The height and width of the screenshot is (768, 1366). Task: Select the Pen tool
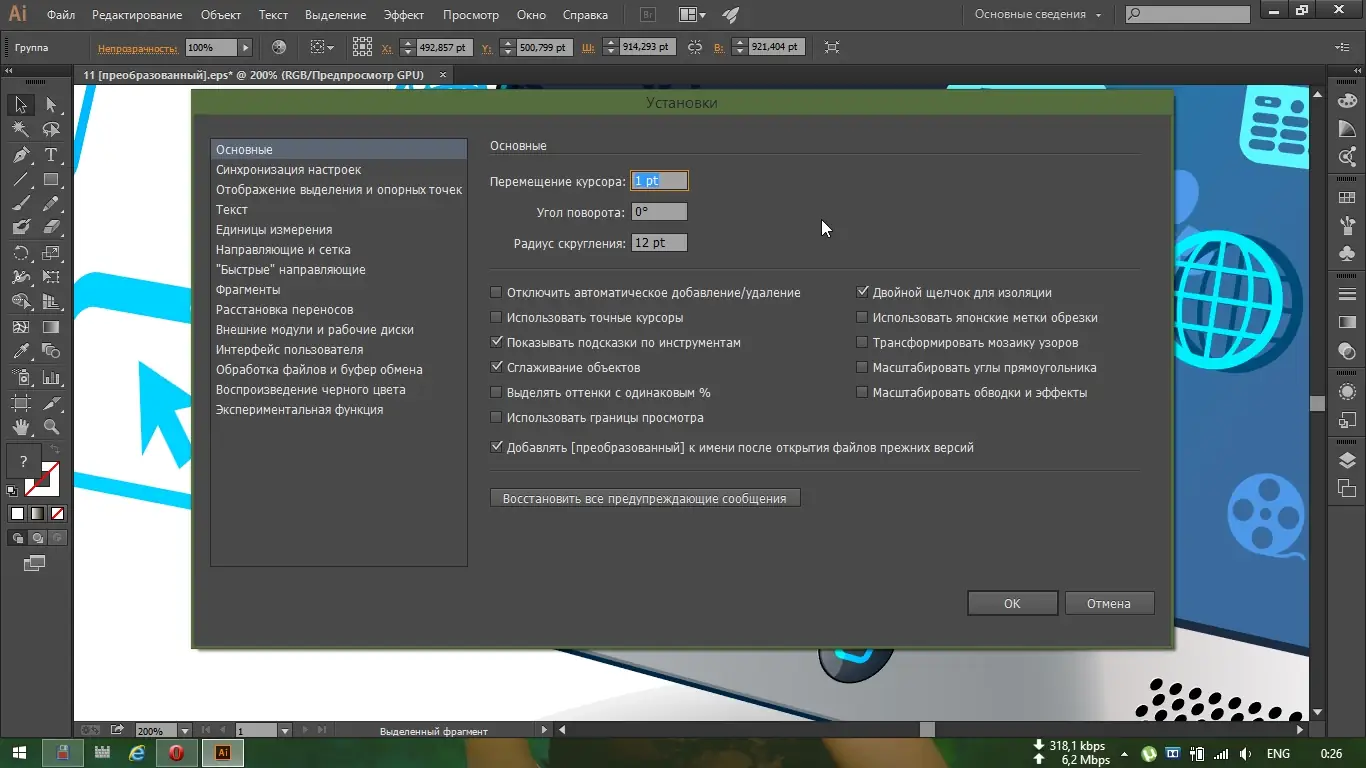(21, 155)
